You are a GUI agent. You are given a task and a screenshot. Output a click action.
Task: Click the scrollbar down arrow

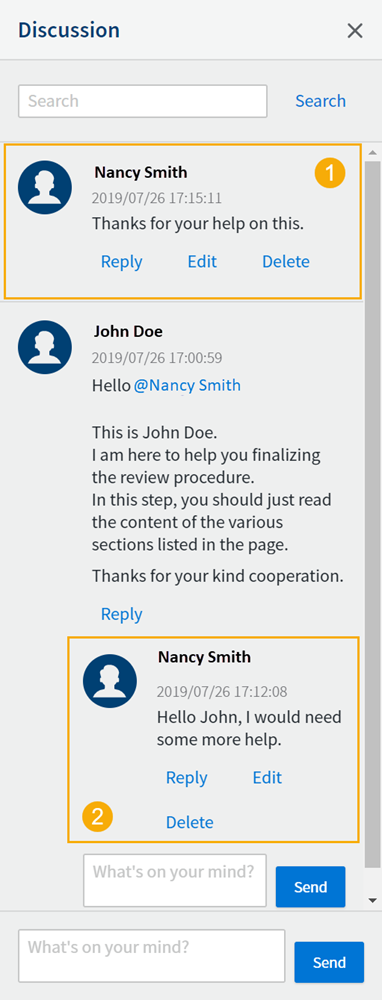tap(373, 900)
